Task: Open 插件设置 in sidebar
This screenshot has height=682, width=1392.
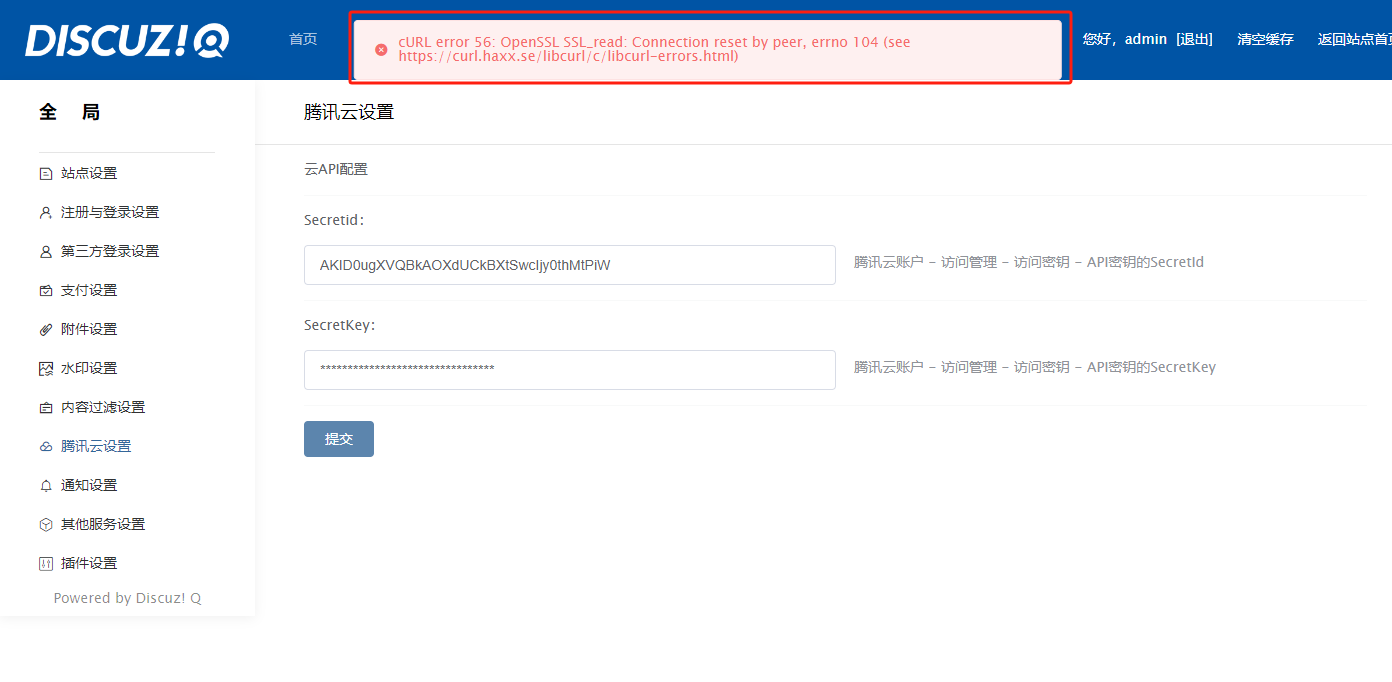Action: coord(89,563)
